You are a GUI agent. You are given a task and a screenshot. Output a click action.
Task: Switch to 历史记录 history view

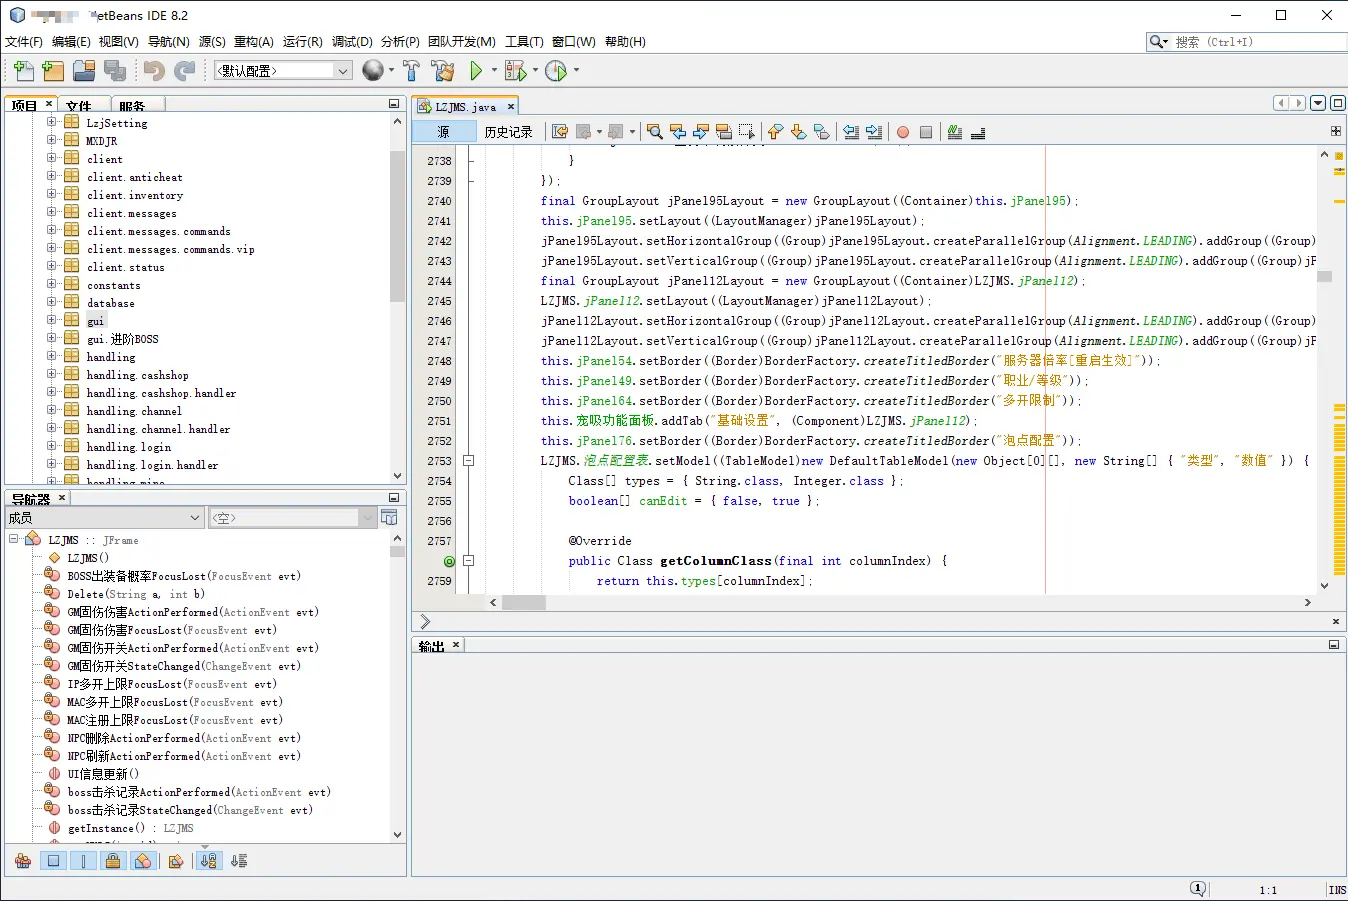coord(508,132)
